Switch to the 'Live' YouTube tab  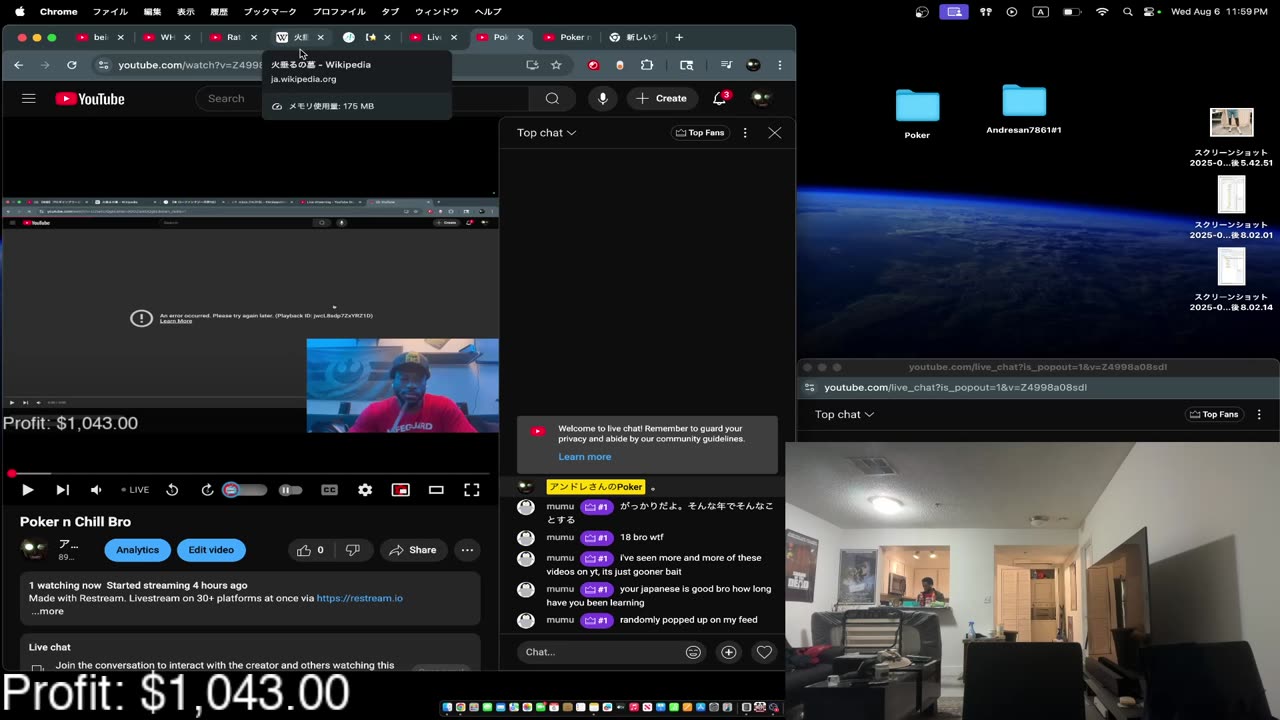click(434, 37)
